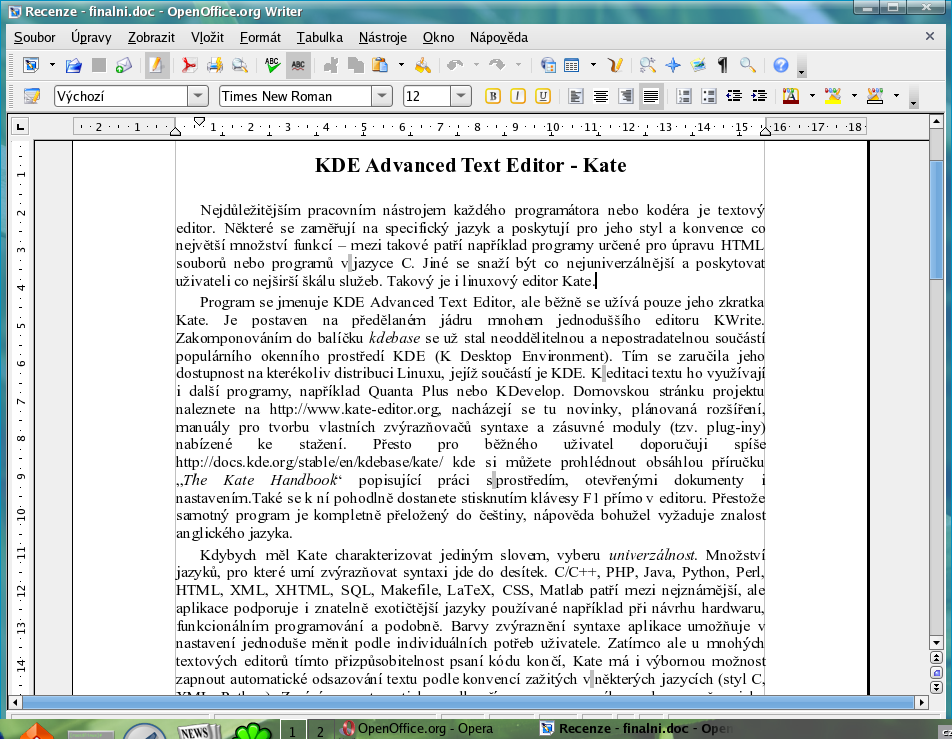This screenshot has height=739, width=952.
Task: Open the Nástroje menu
Action: coord(382,38)
